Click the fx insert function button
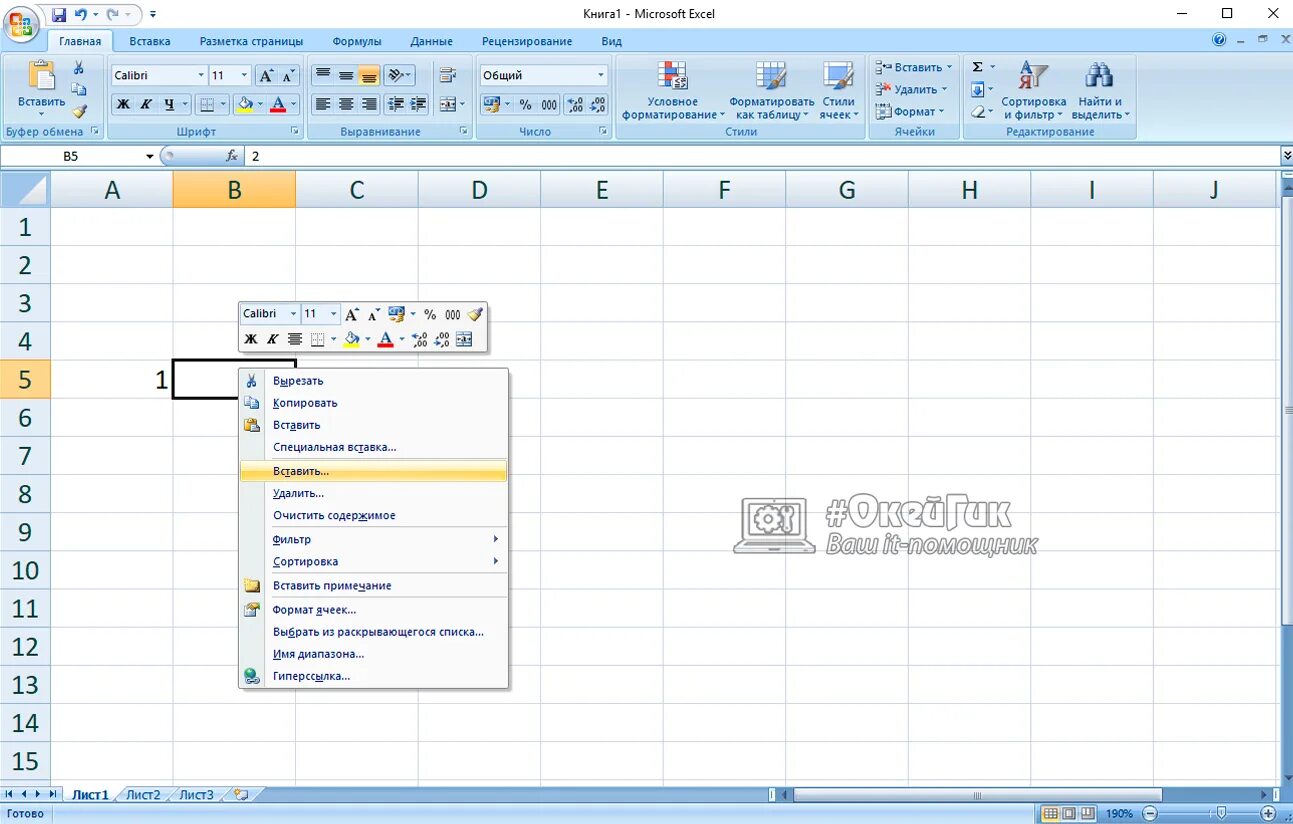Viewport: 1293px width, 824px height. 232,156
